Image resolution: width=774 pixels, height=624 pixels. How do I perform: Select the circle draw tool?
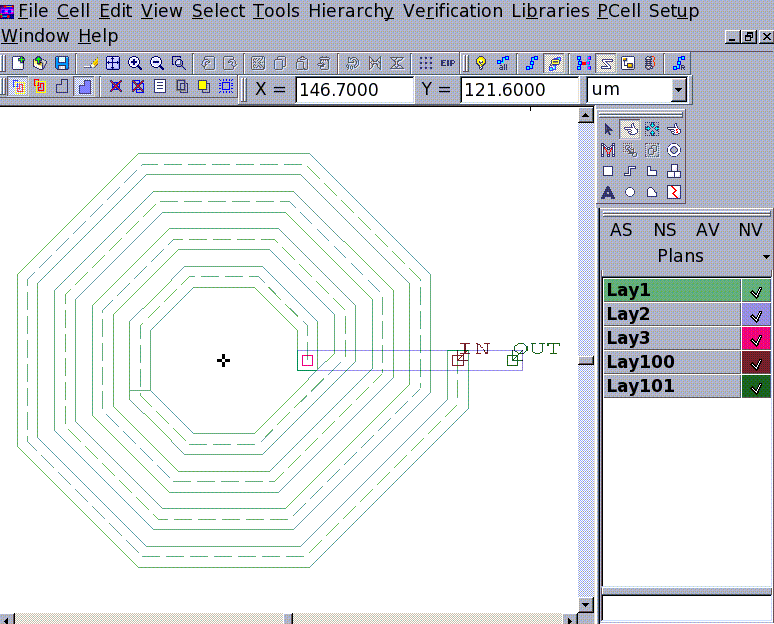pyautogui.click(x=630, y=193)
